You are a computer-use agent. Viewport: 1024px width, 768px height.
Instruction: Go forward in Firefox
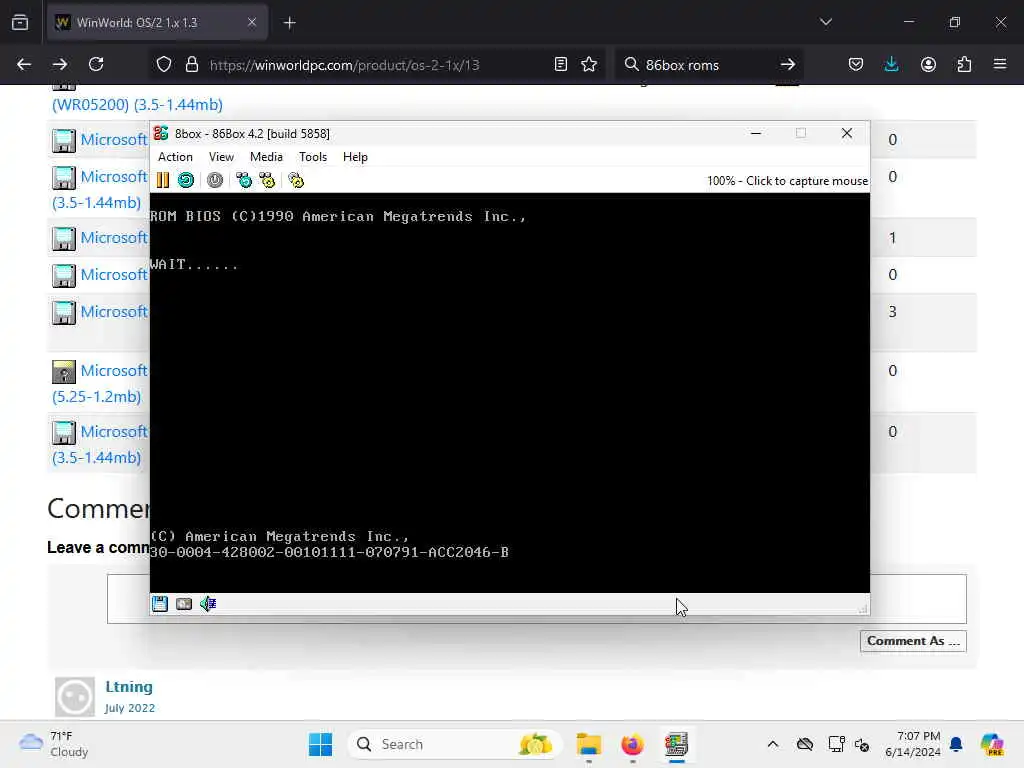(x=60, y=65)
